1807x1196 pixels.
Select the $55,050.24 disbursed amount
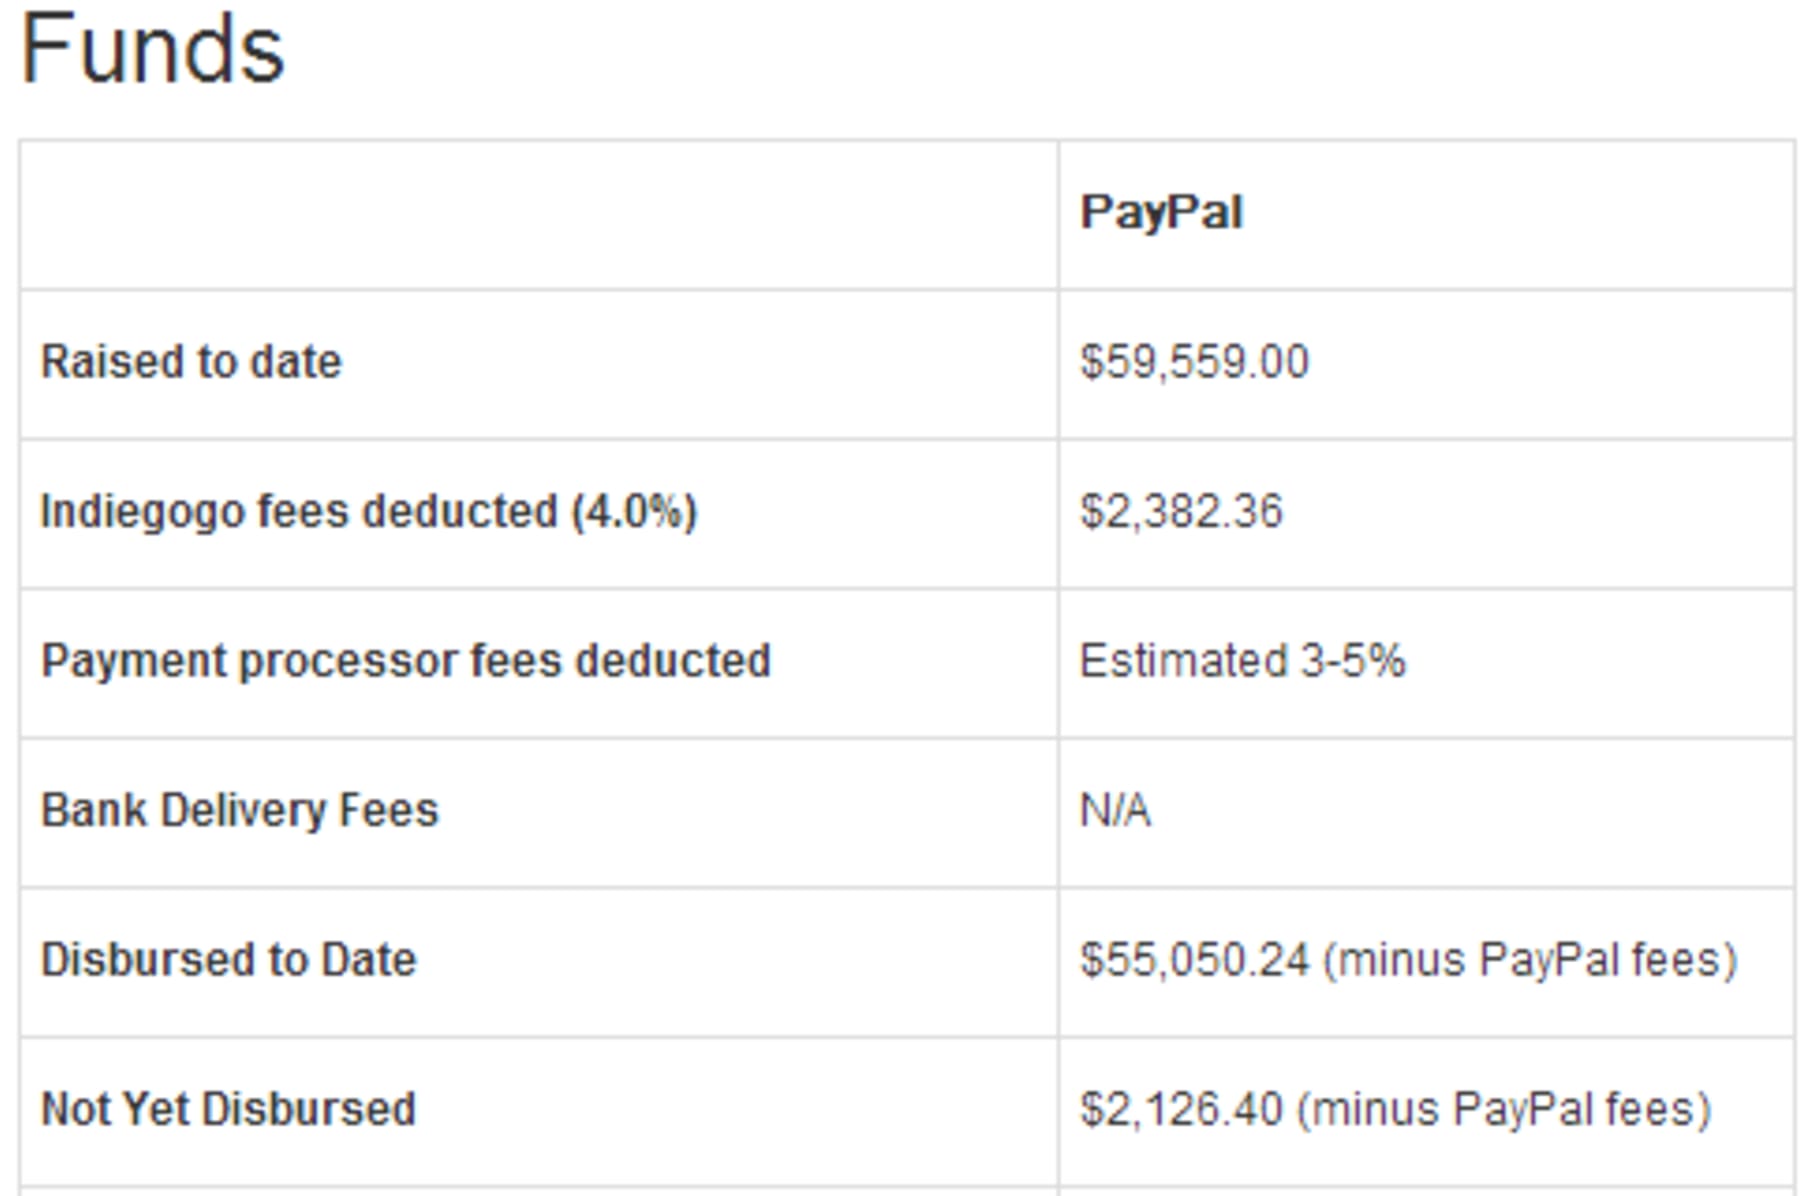click(x=1194, y=960)
